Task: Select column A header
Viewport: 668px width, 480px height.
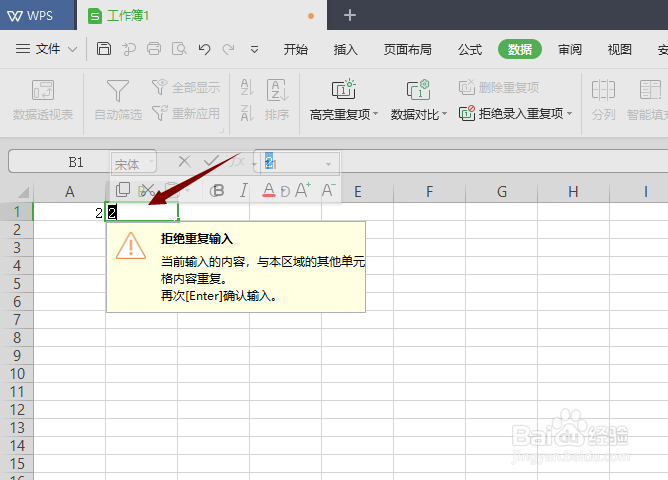Action: click(69, 192)
